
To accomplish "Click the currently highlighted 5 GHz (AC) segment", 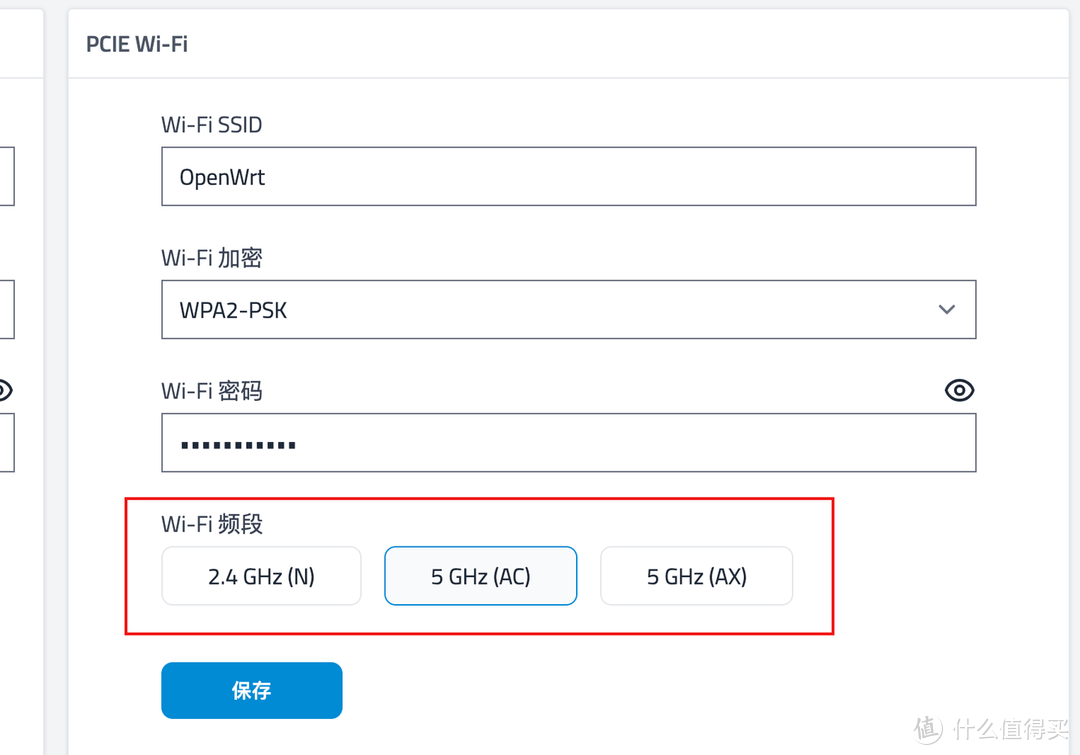I will click(480, 576).
